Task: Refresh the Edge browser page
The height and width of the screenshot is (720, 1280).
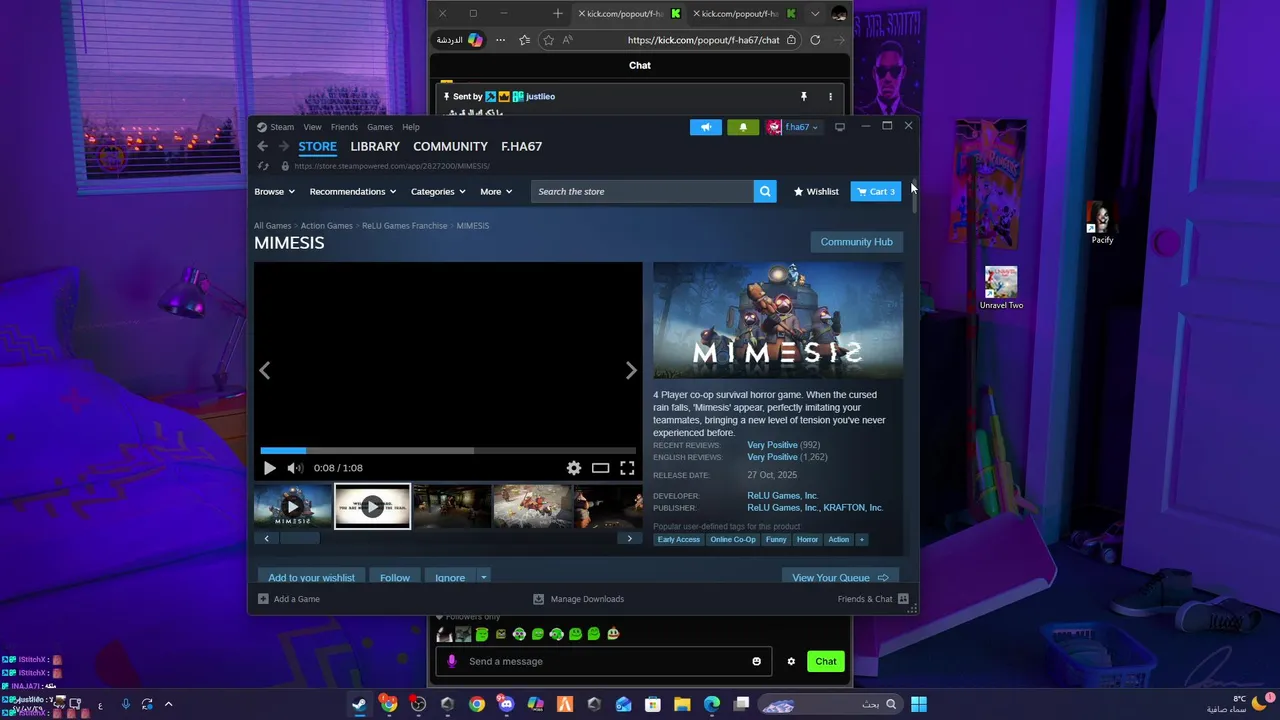Action: [815, 40]
